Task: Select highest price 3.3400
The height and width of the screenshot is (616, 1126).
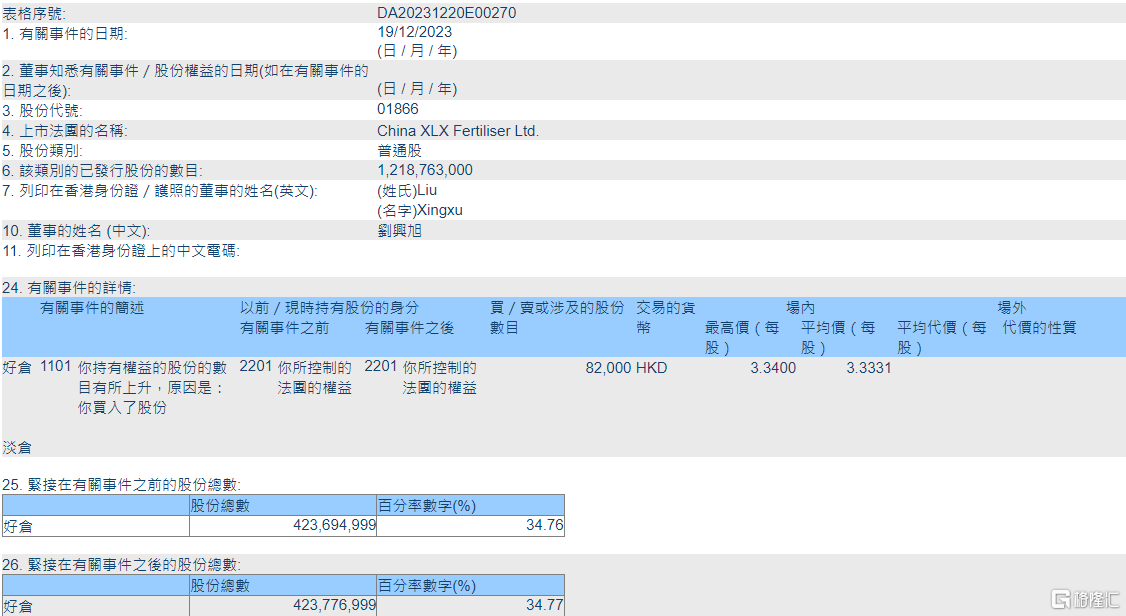Action: (773, 368)
